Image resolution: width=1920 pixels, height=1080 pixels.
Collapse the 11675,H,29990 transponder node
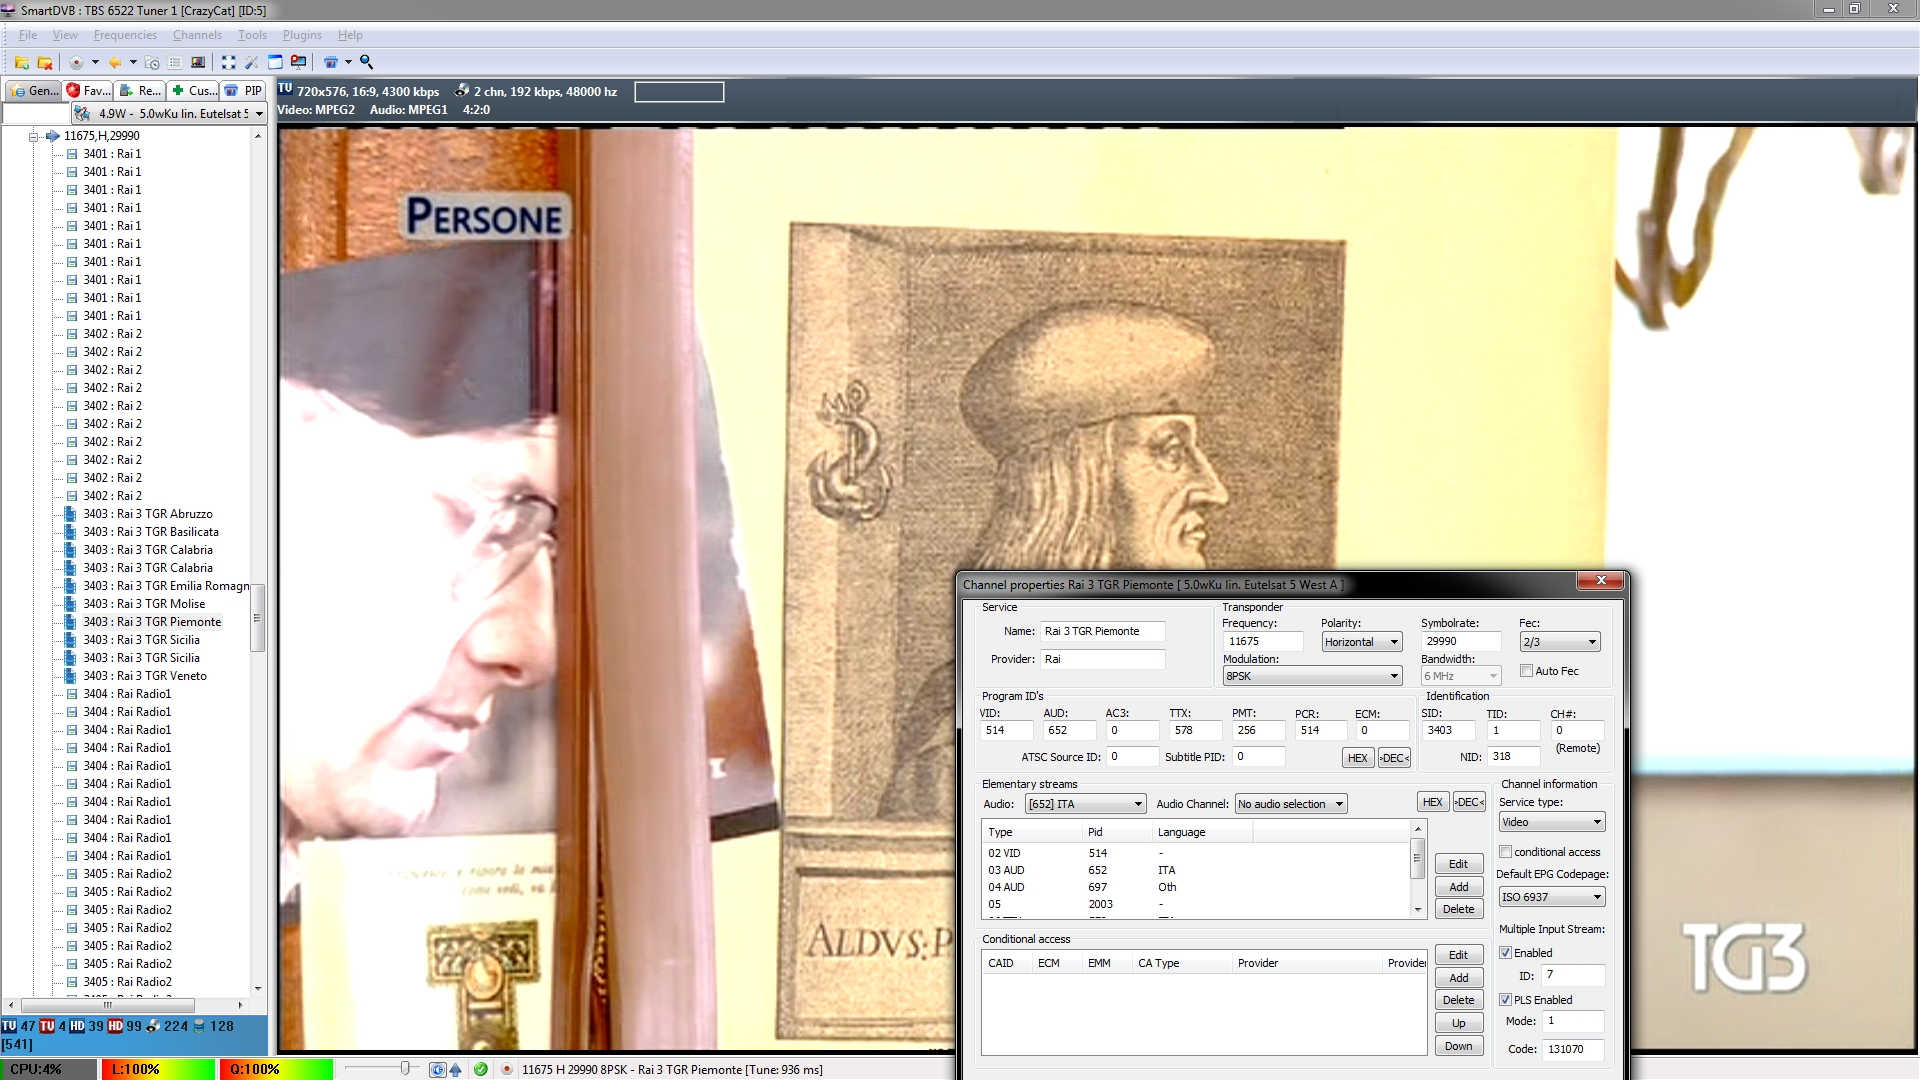tap(33, 136)
